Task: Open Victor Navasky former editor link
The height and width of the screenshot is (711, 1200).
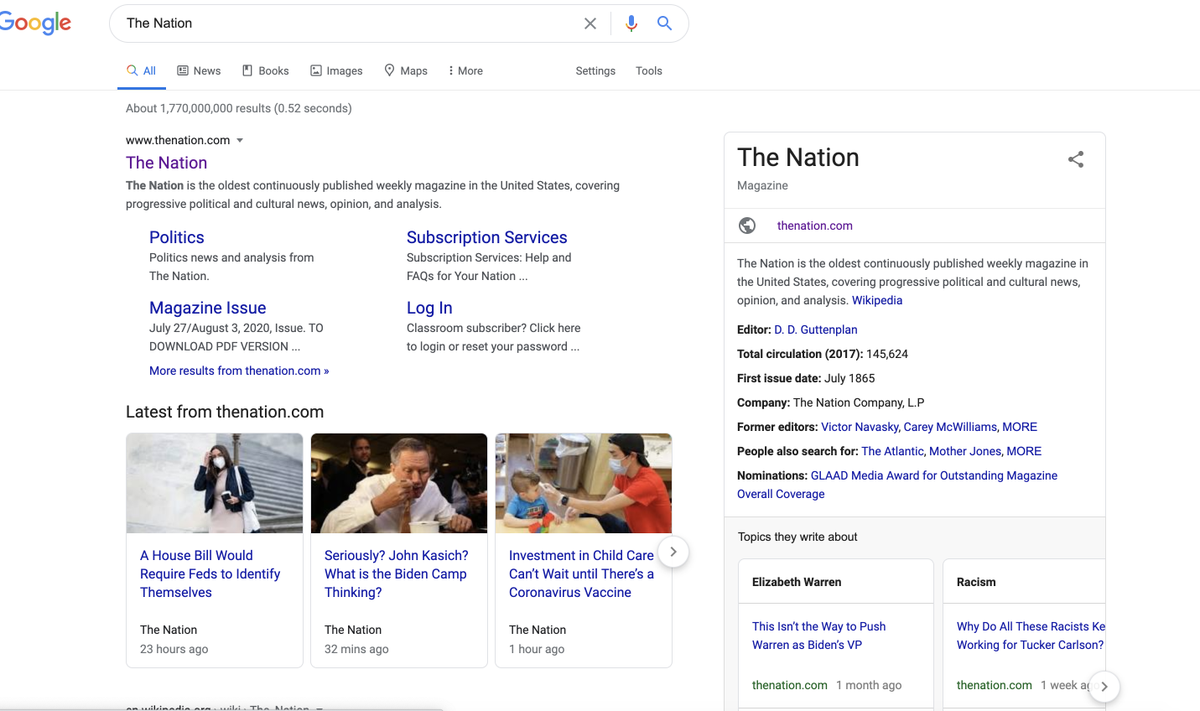Action: tap(859, 426)
